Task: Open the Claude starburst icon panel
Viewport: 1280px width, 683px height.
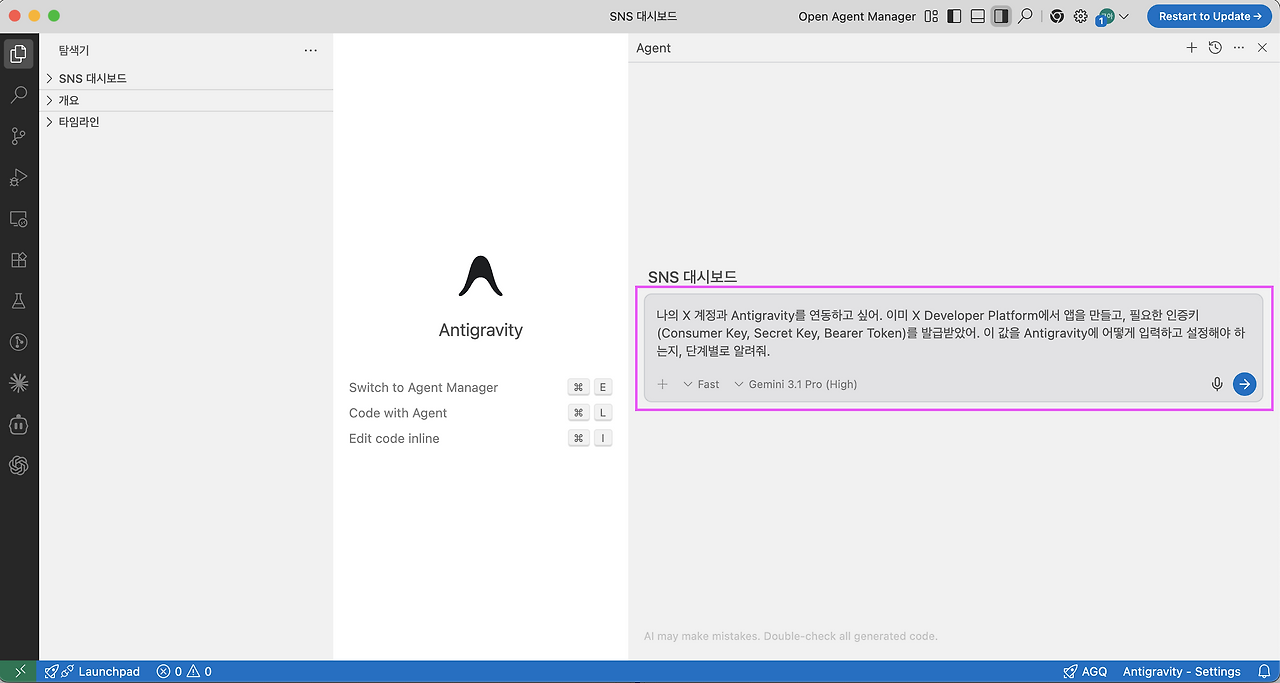Action: tap(18, 382)
